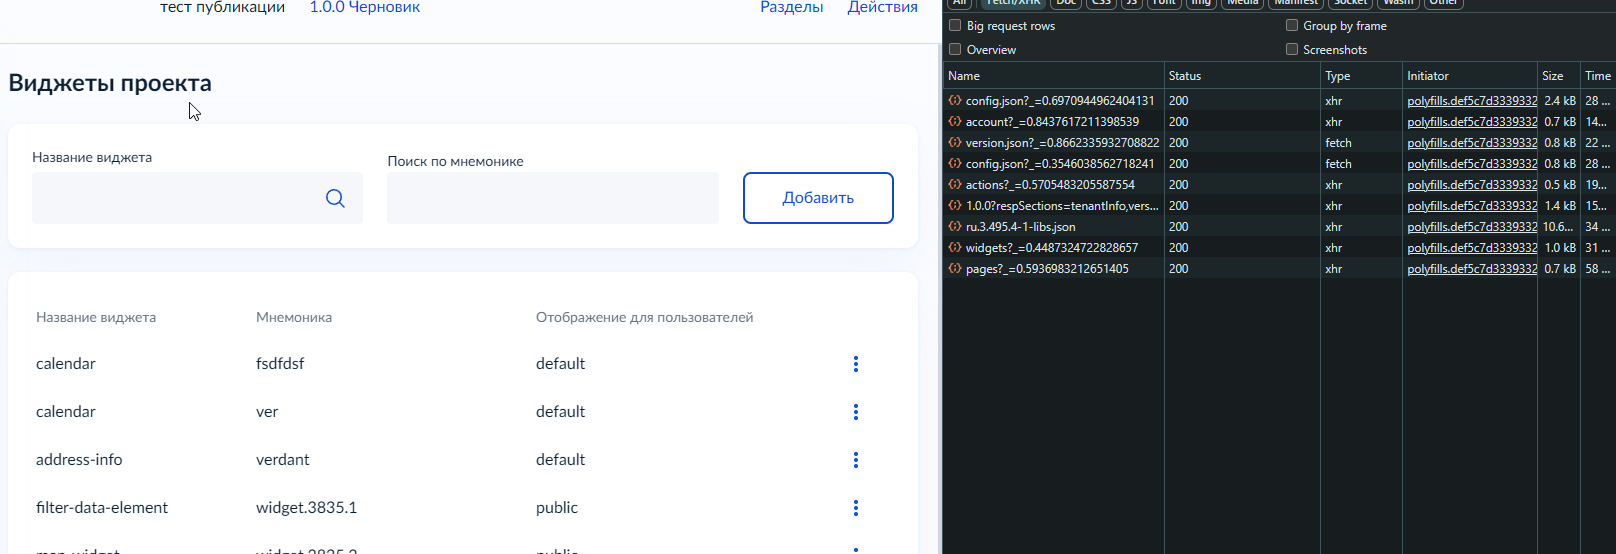Click the Виджеты проекта heading
1616x554 pixels.
(110, 83)
